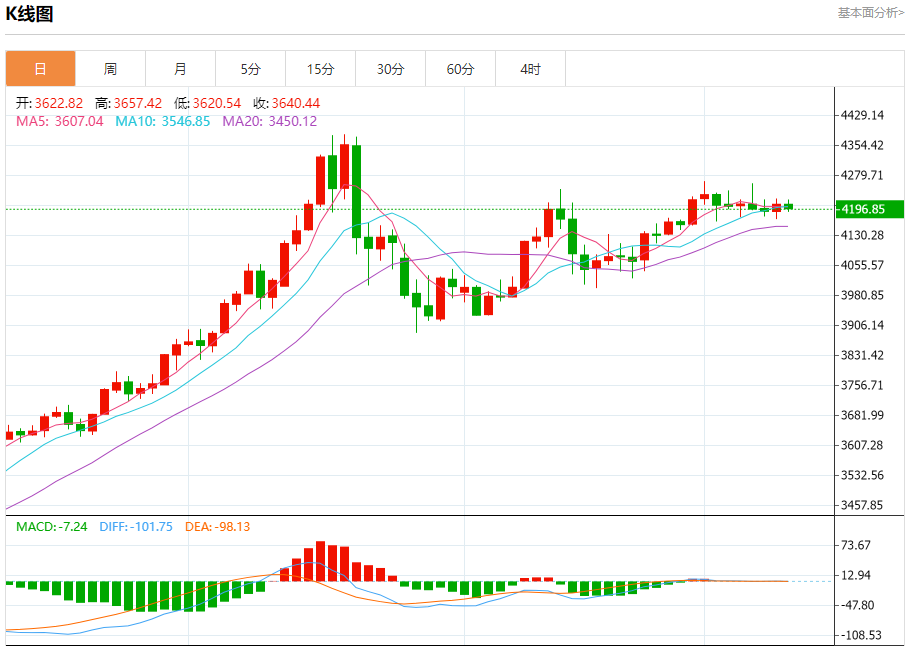The height and width of the screenshot is (646, 907).
Task: Click the MA5 indicator label
Action: click(x=60, y=121)
